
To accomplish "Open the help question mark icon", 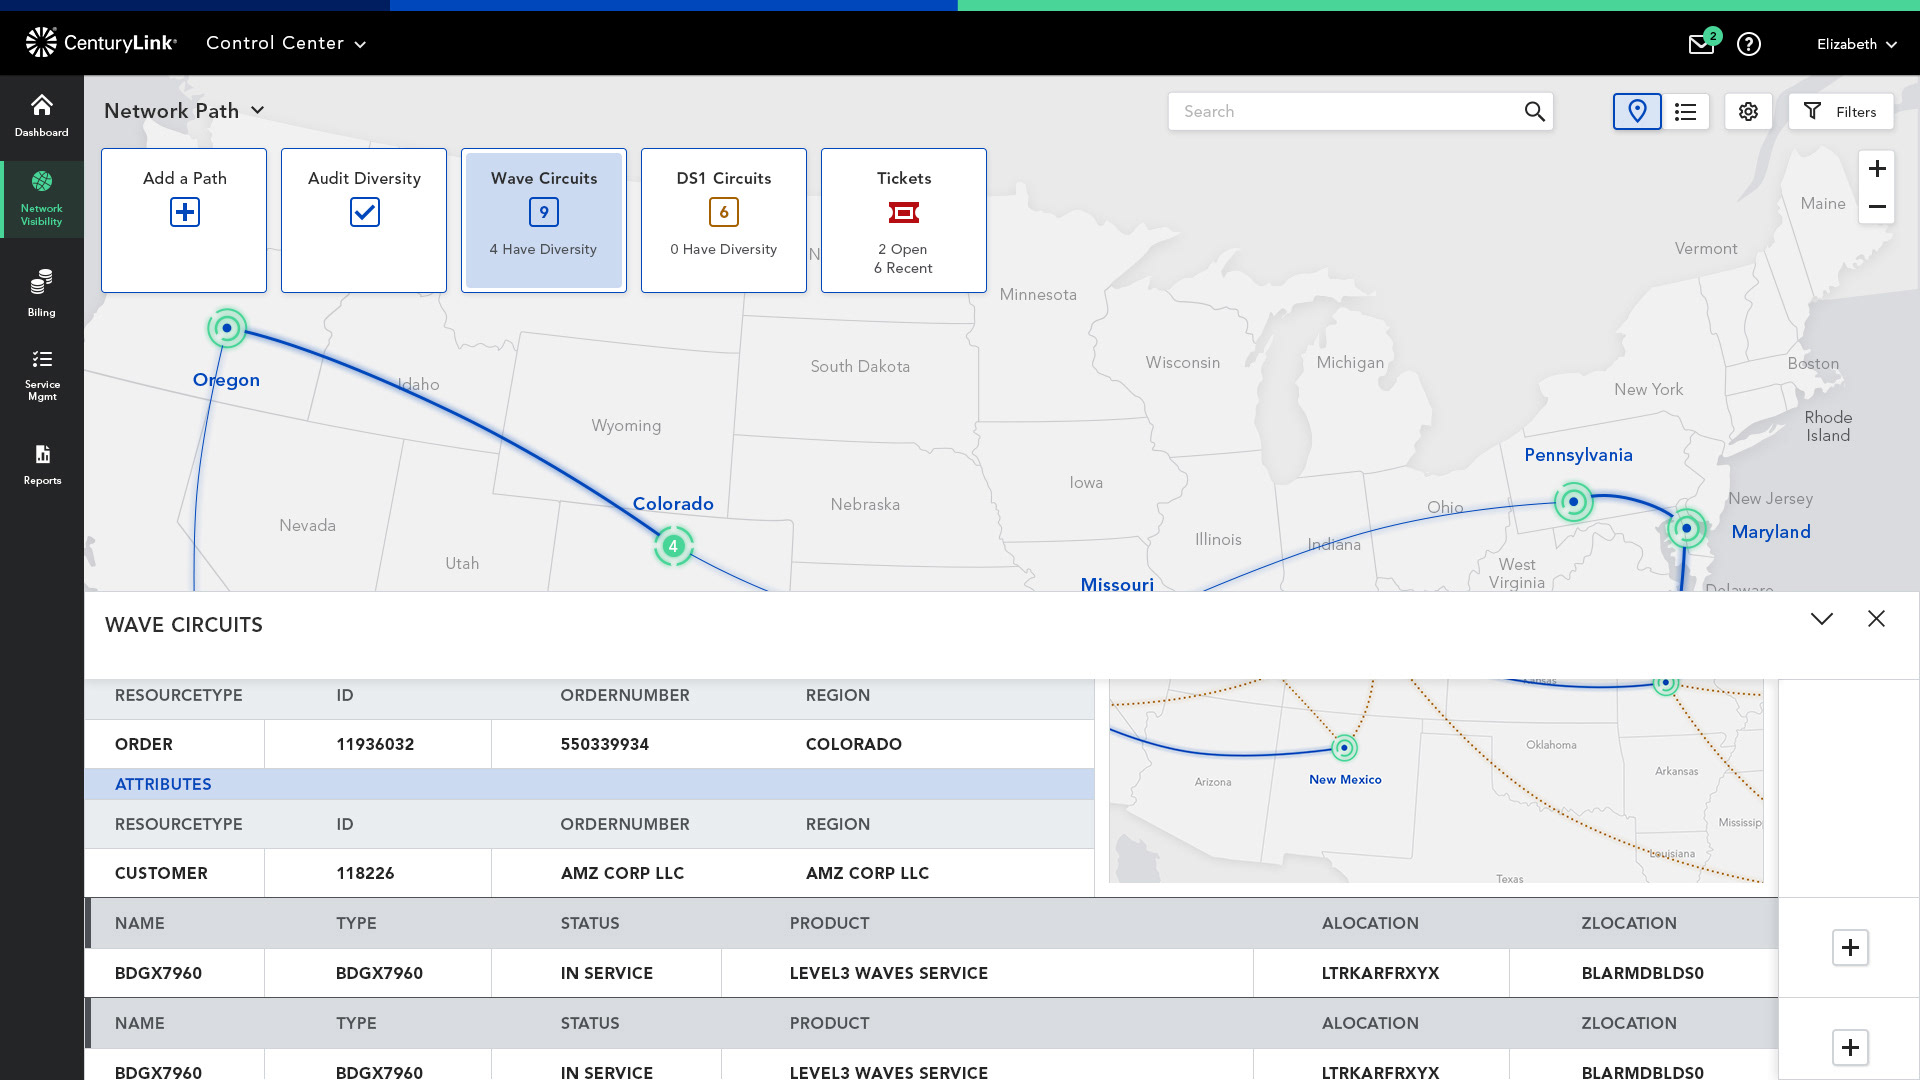I will point(1749,44).
